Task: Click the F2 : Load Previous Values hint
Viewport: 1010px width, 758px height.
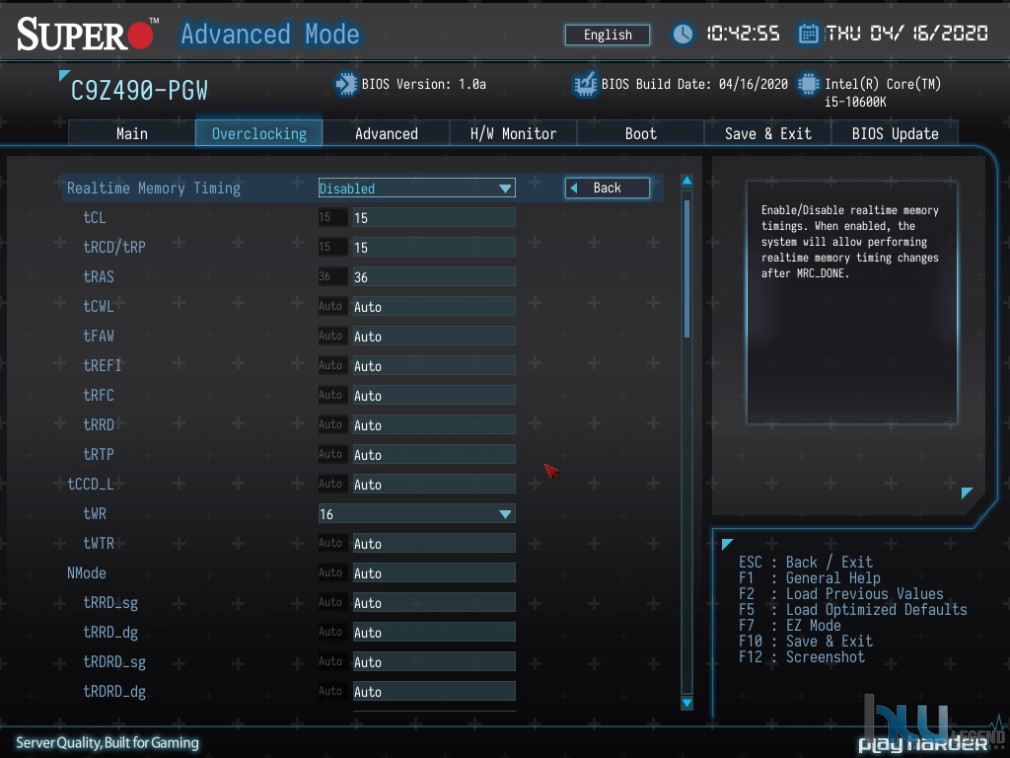Action: point(841,594)
